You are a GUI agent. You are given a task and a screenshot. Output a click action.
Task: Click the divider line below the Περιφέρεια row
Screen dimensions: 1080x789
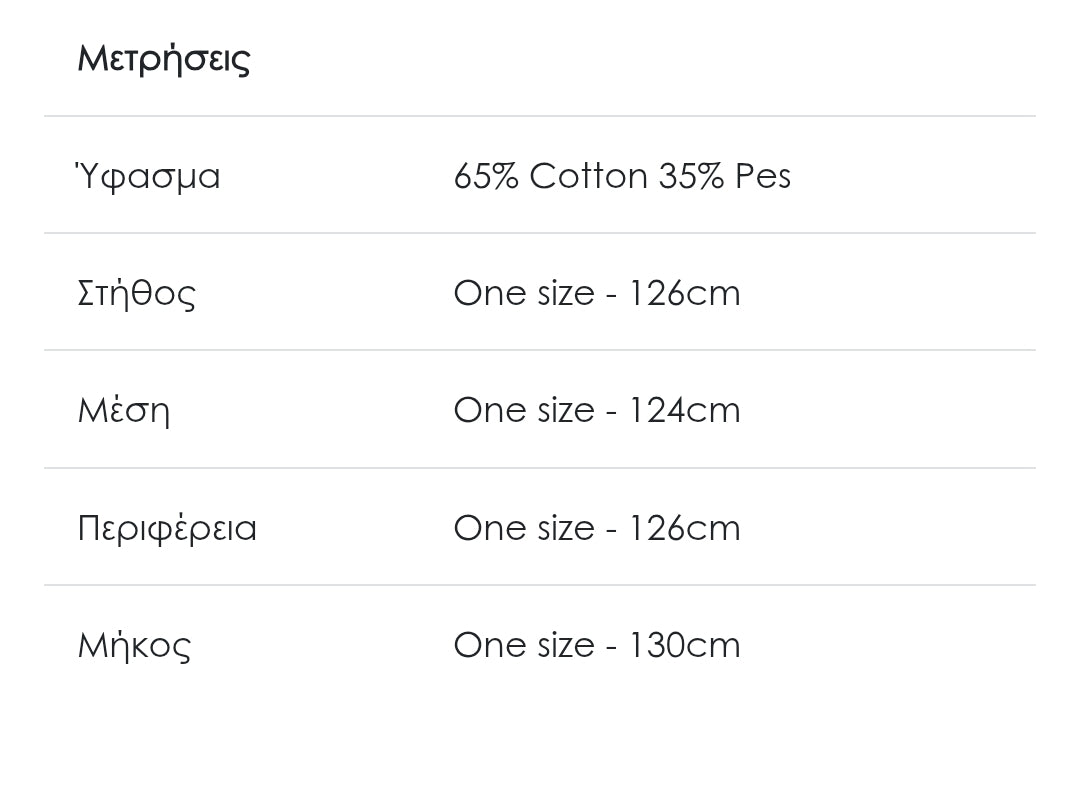(540, 585)
